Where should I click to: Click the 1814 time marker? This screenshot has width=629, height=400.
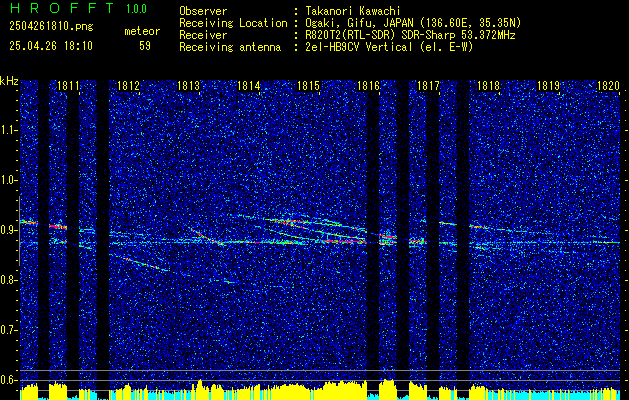[248, 86]
